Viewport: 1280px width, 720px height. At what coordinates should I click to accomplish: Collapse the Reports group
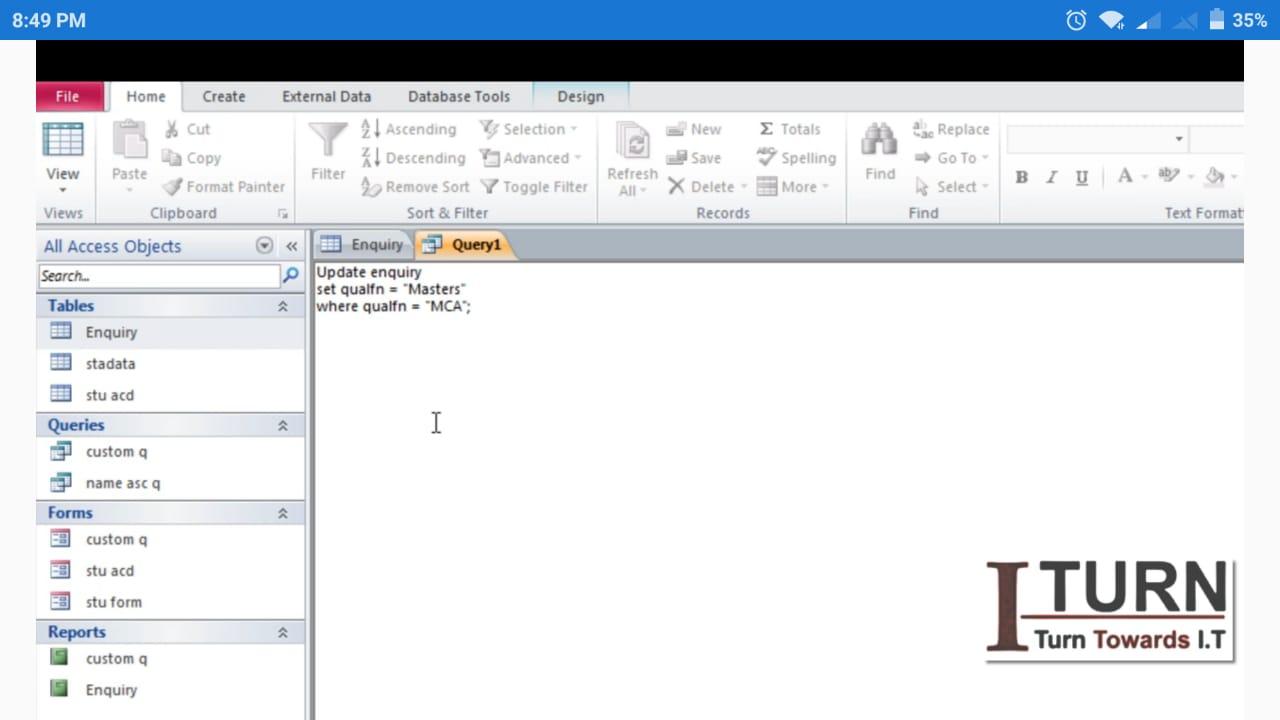tap(283, 632)
